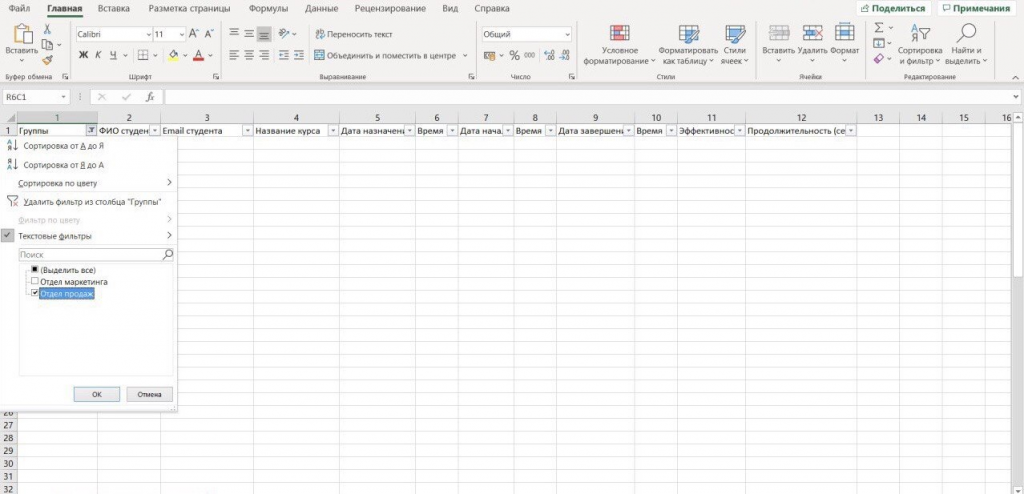Click the Поделиться button
The width and height of the screenshot is (1024, 494).
893,8
